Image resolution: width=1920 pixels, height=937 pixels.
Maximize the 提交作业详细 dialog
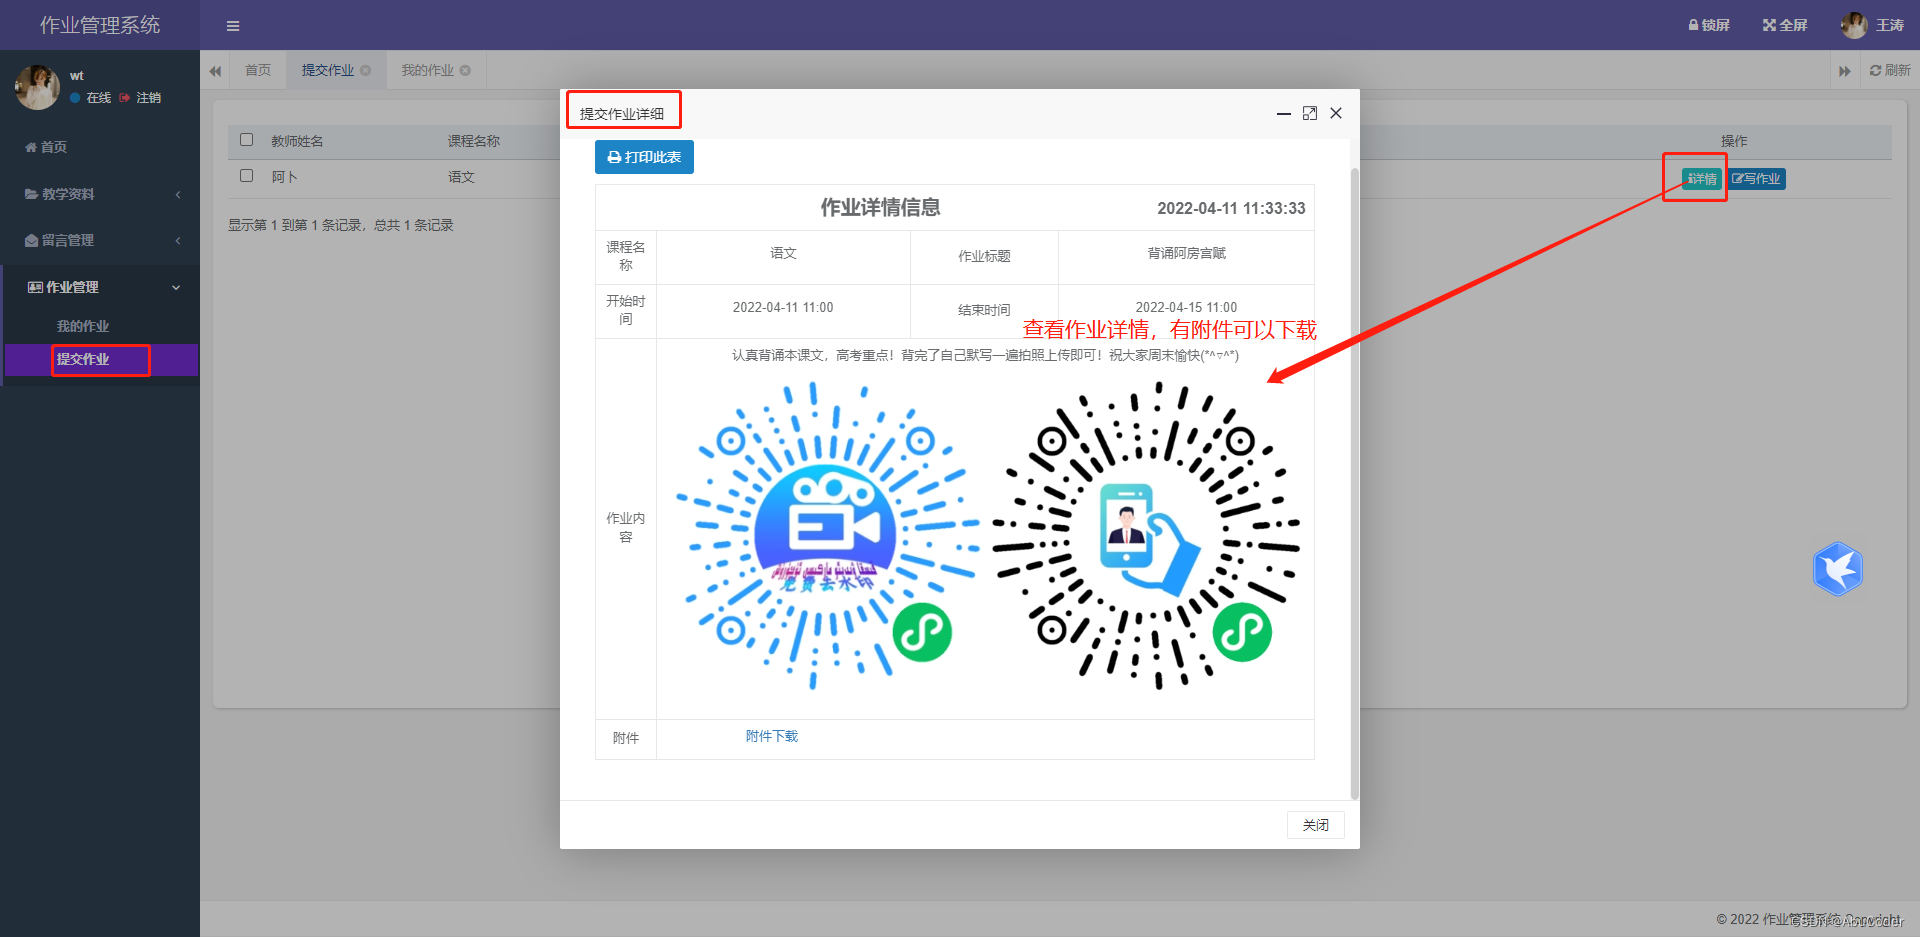pyautogui.click(x=1310, y=114)
